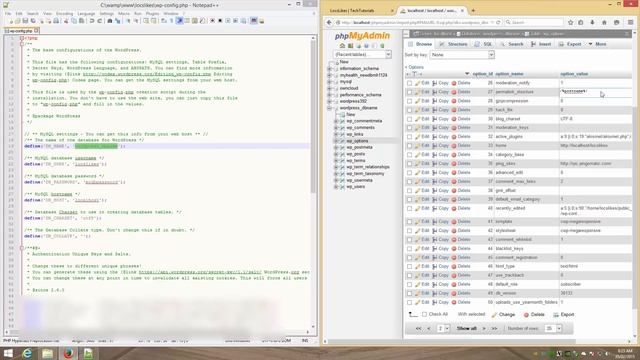Click the option_name column header
Viewport: 640px width, 360px height.
(509, 74)
